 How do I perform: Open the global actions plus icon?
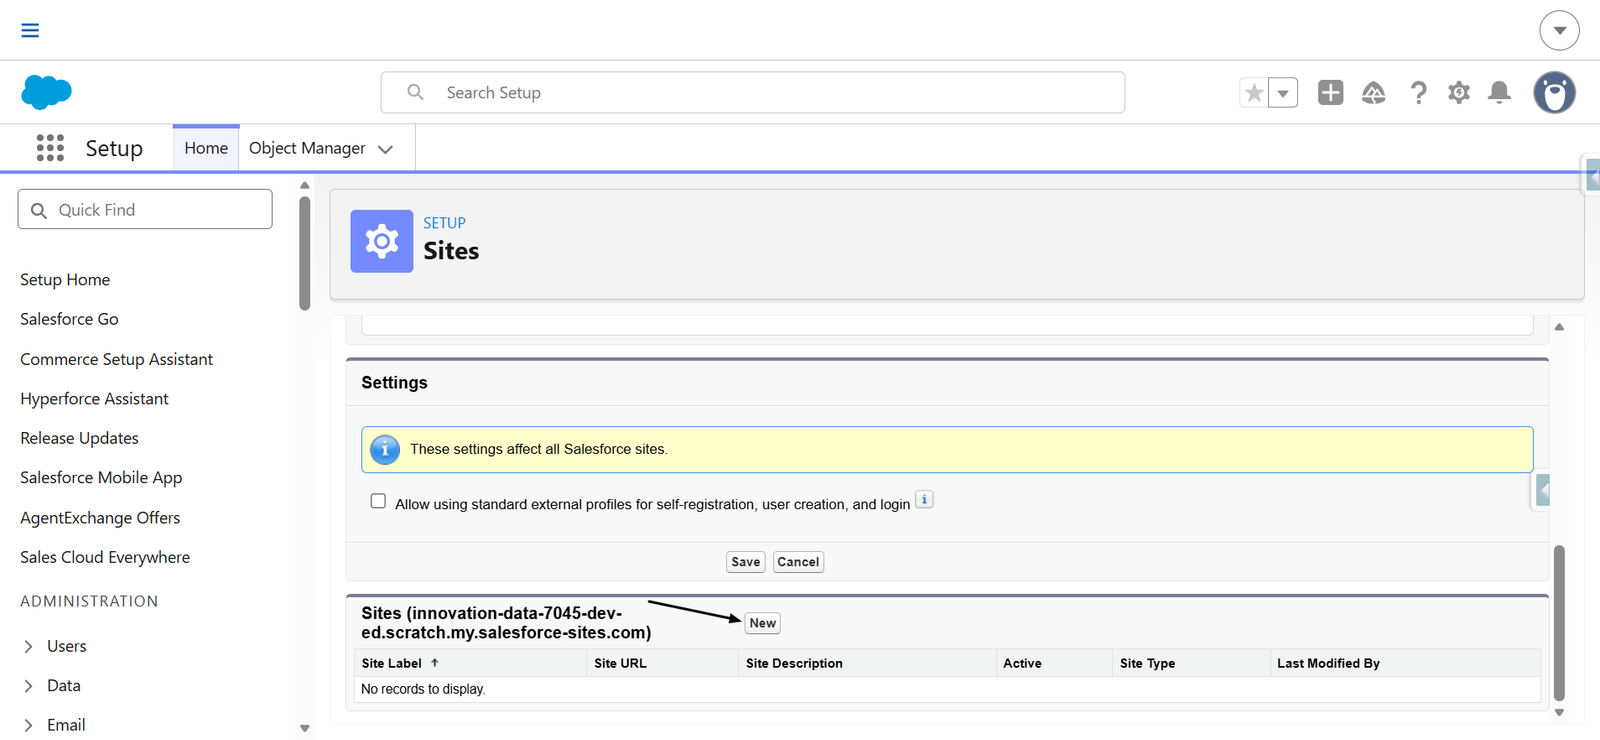[1330, 93]
